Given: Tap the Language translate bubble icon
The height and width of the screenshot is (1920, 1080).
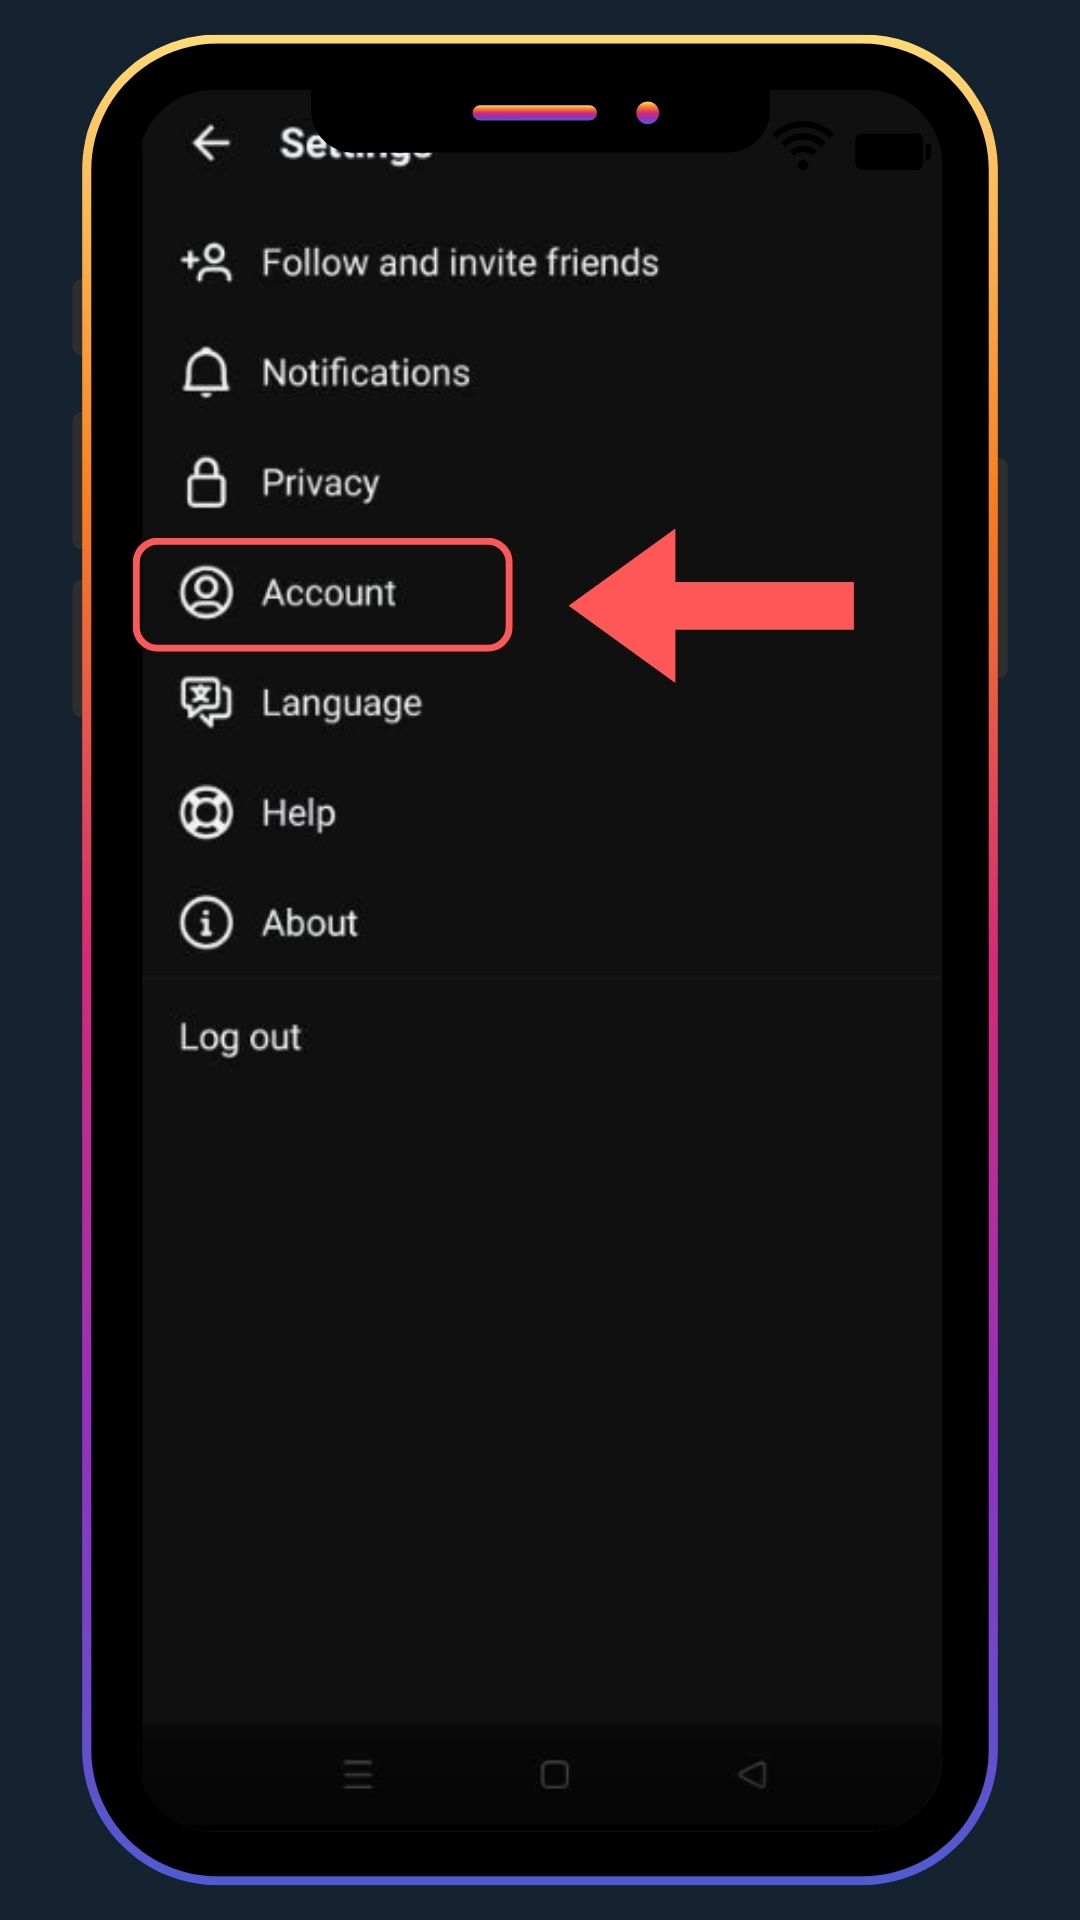Looking at the screenshot, I should tap(206, 702).
